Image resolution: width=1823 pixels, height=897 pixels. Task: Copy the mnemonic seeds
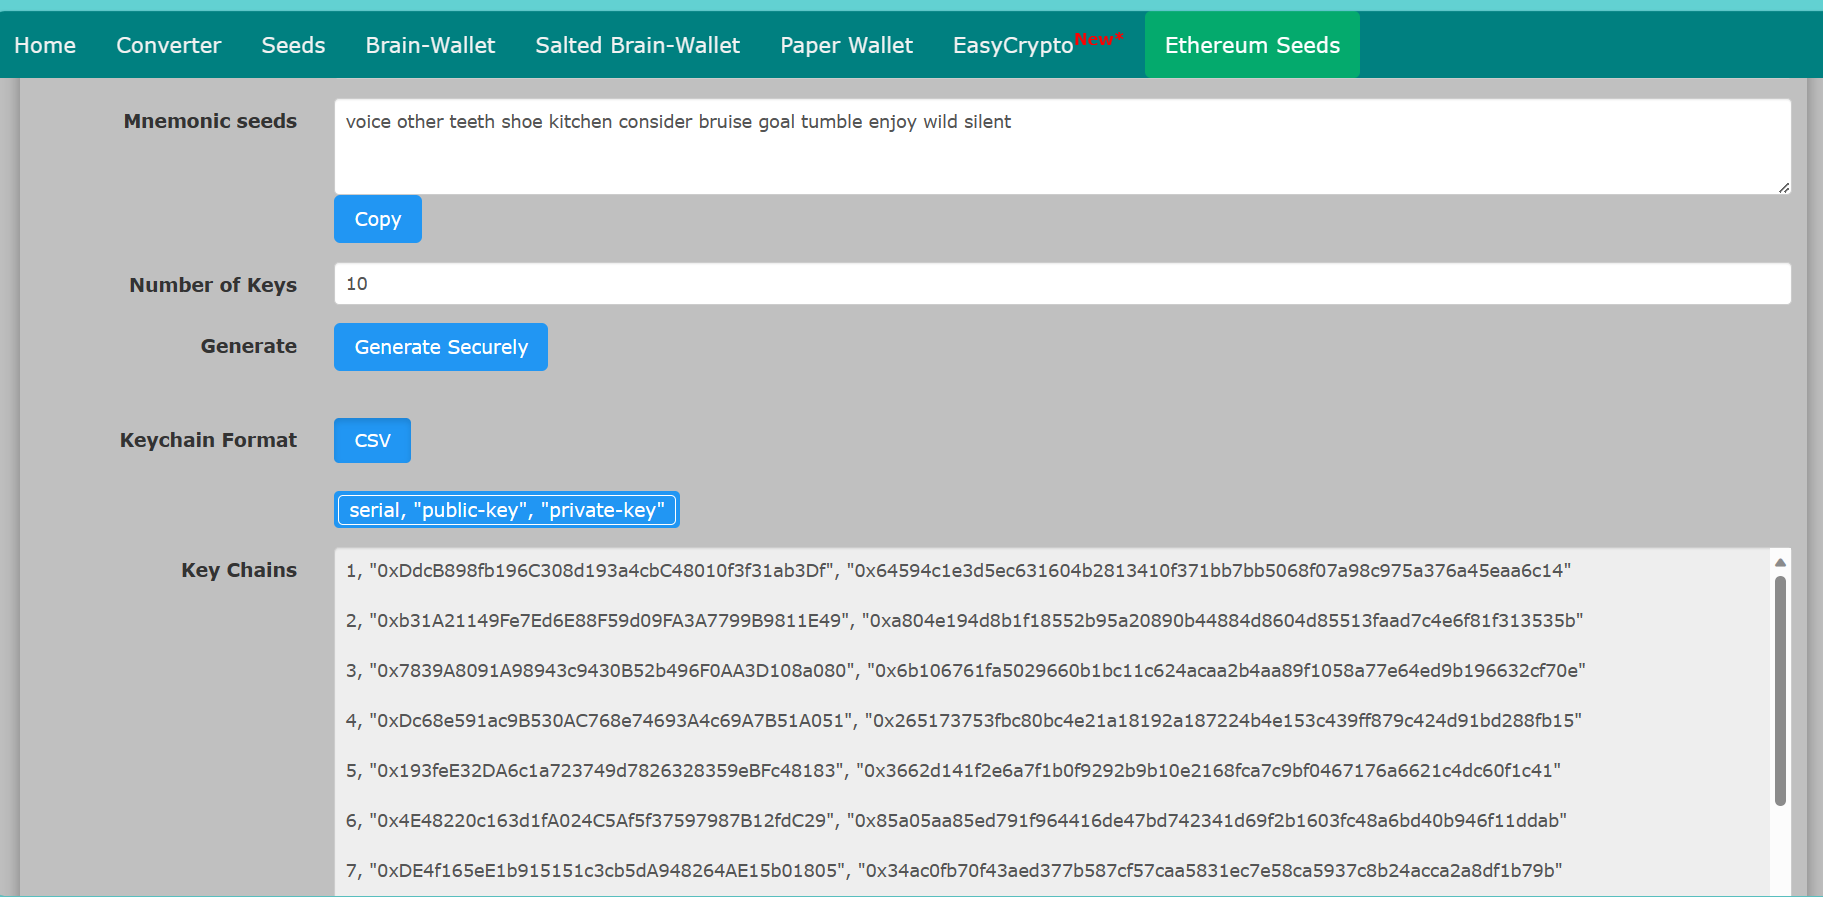coord(378,219)
